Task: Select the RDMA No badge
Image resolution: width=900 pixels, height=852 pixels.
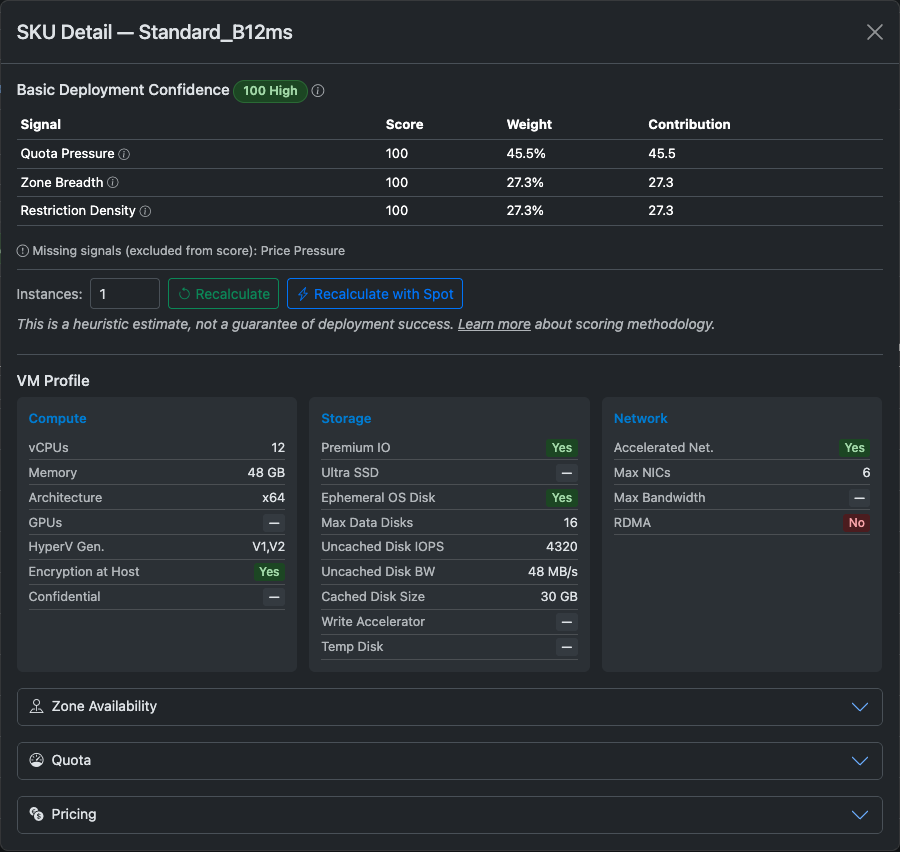Action: click(858, 522)
